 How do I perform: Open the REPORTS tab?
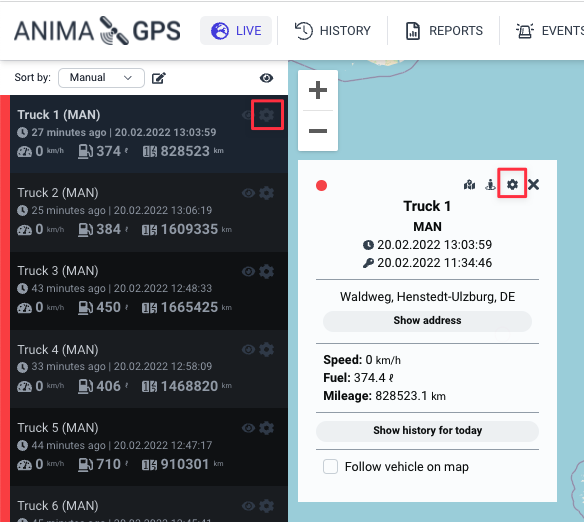(444, 31)
